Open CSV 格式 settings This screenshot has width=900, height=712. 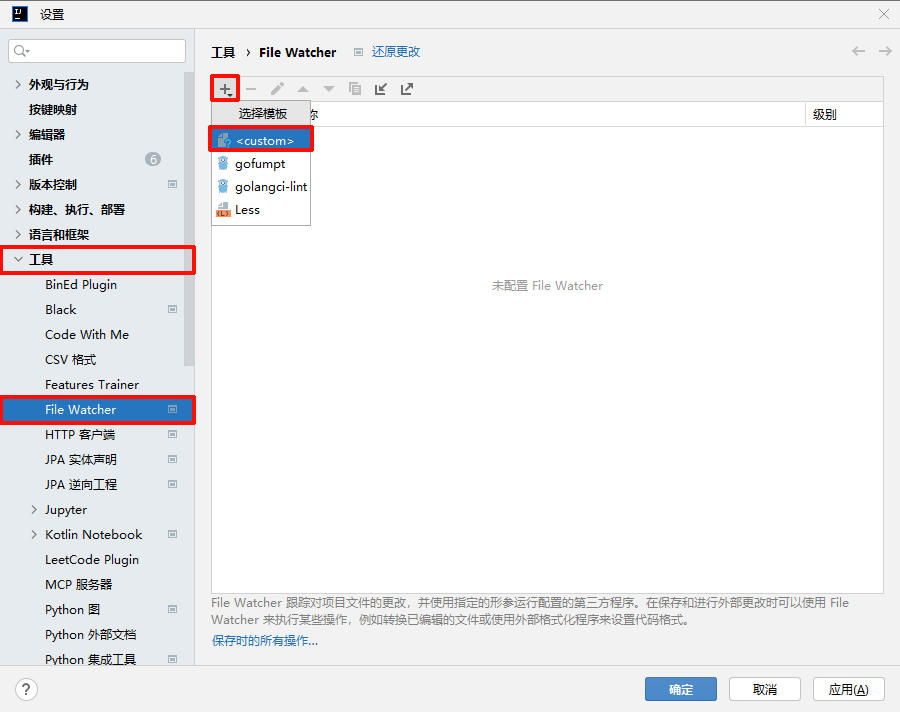point(71,359)
